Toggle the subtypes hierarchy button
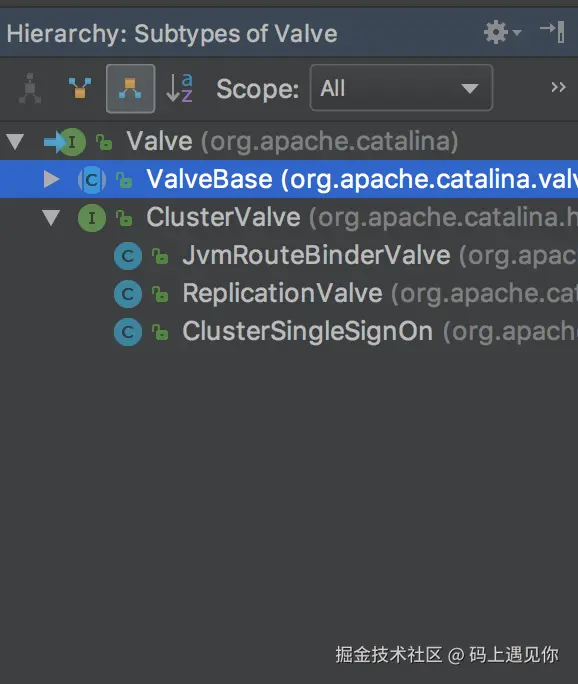The width and height of the screenshot is (578, 684). (x=130, y=89)
